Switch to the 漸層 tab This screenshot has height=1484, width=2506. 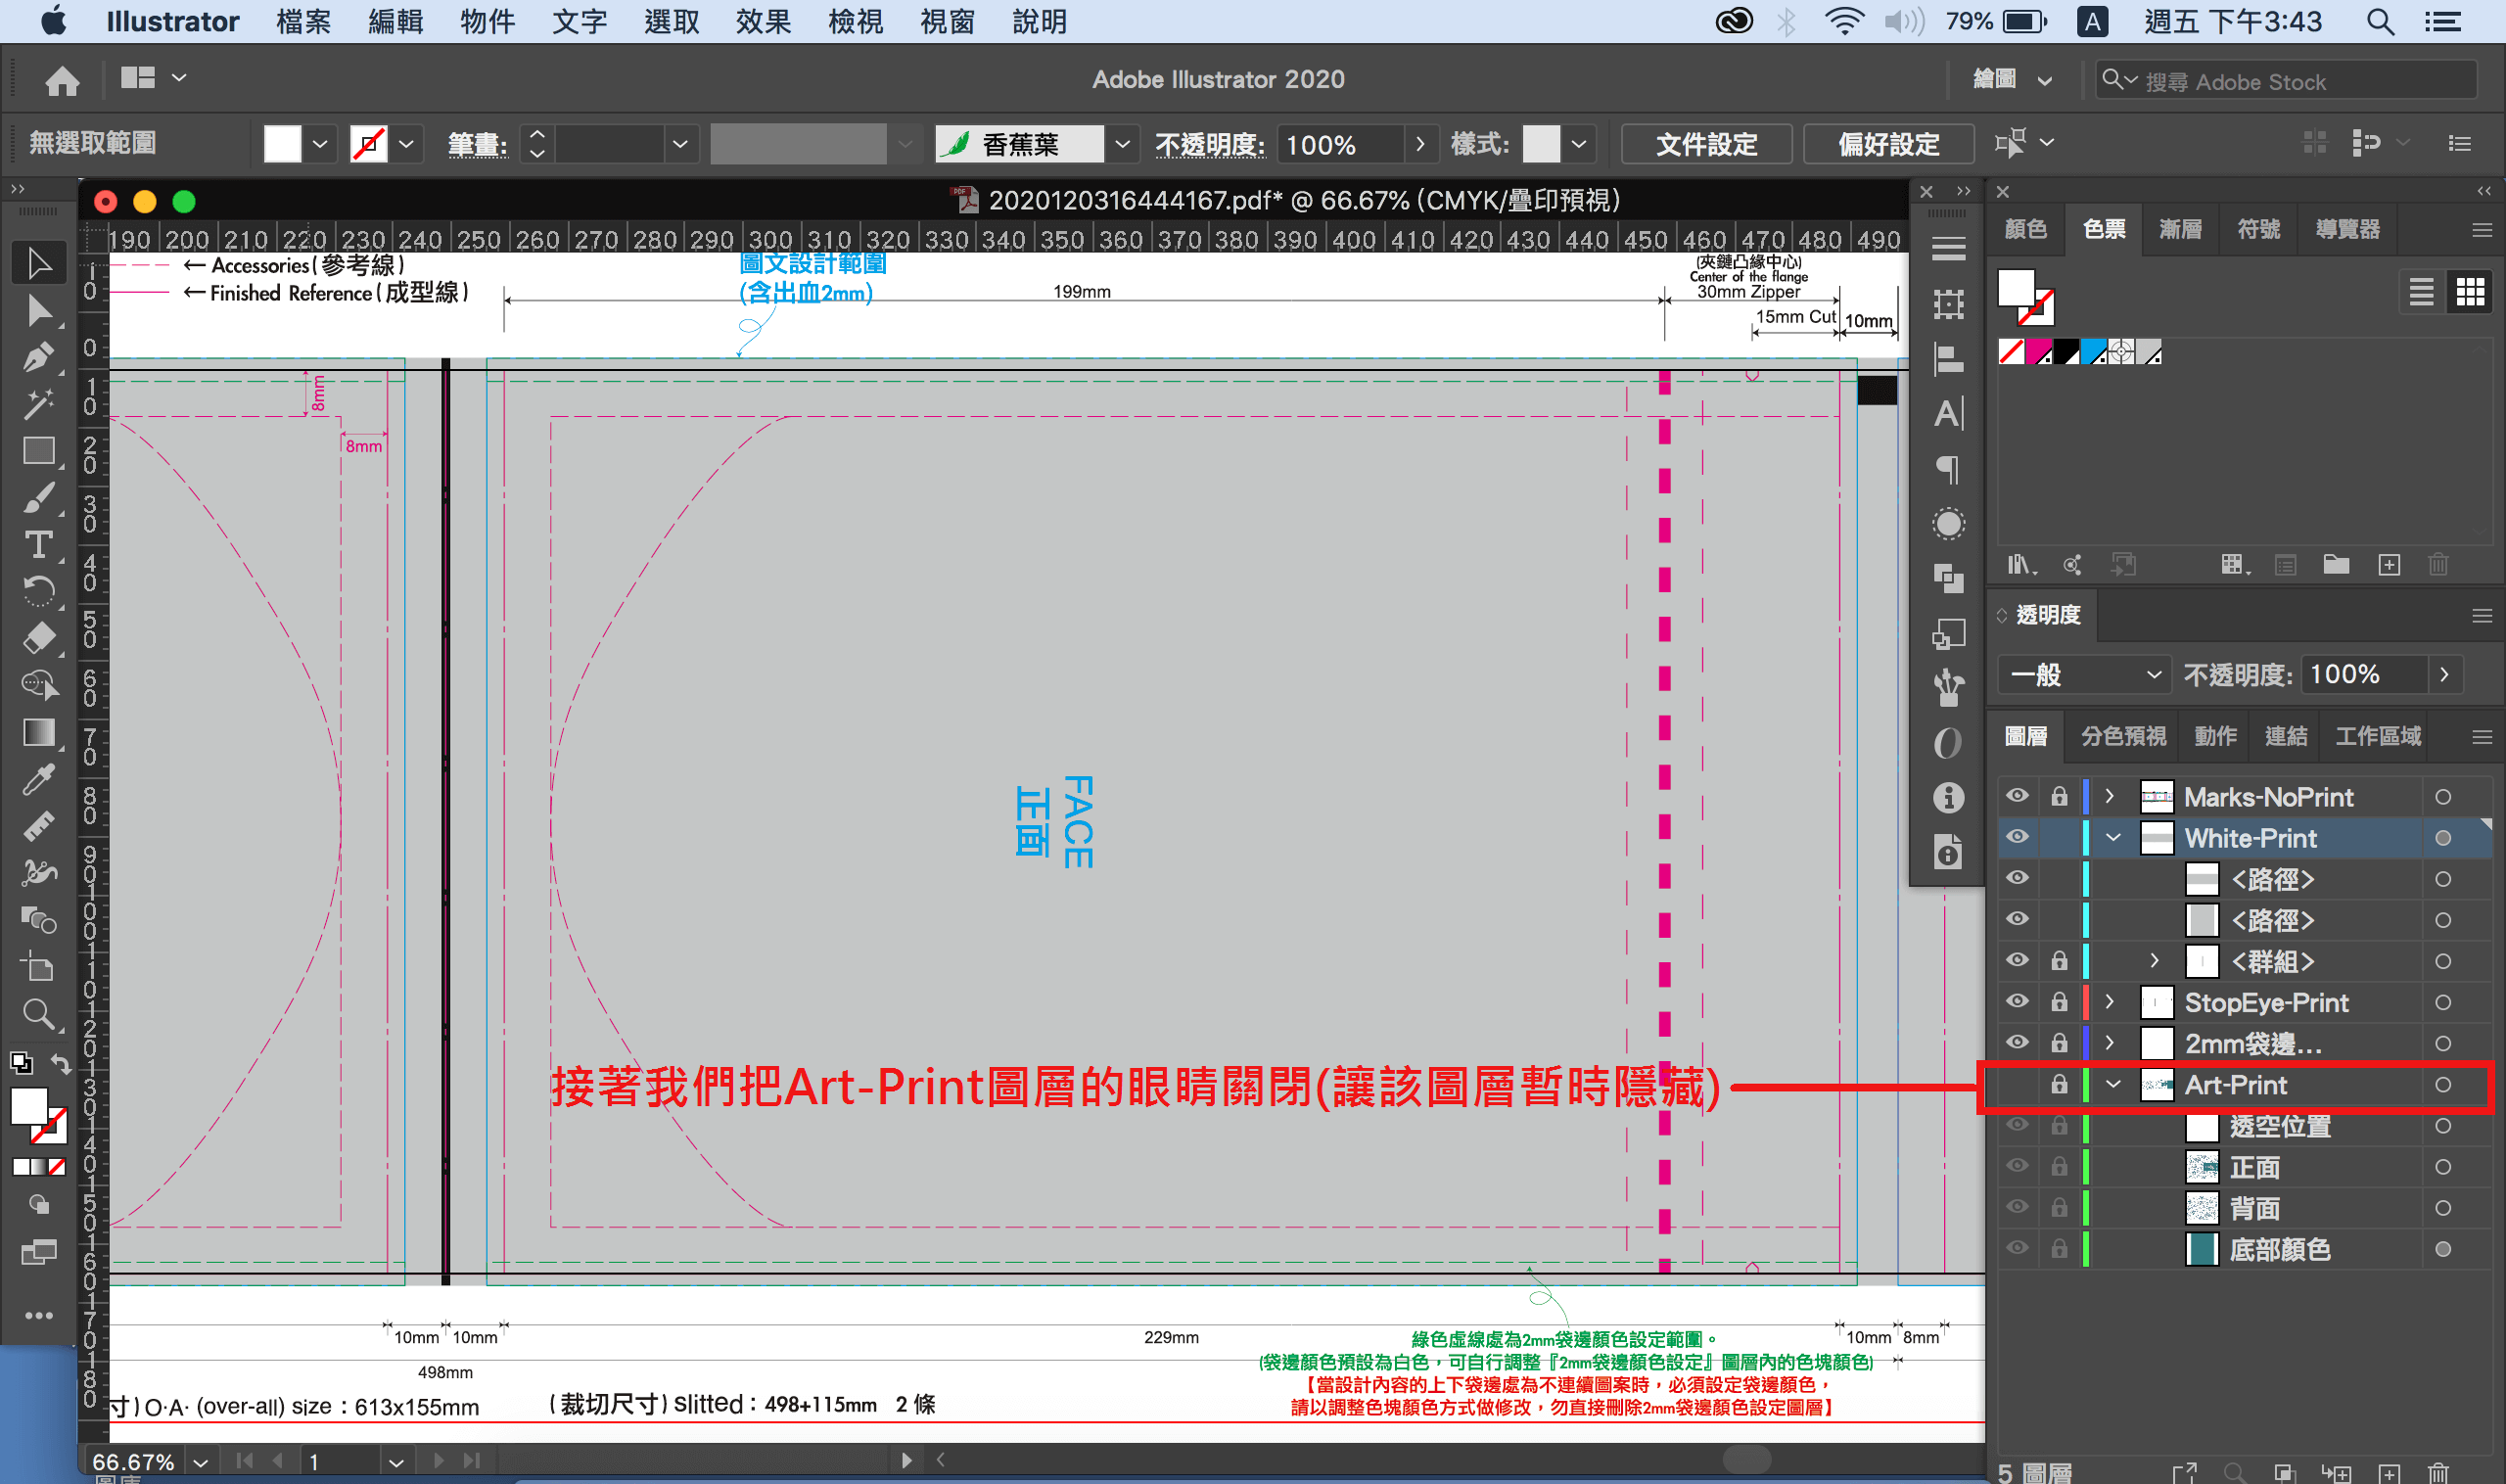pos(2180,230)
